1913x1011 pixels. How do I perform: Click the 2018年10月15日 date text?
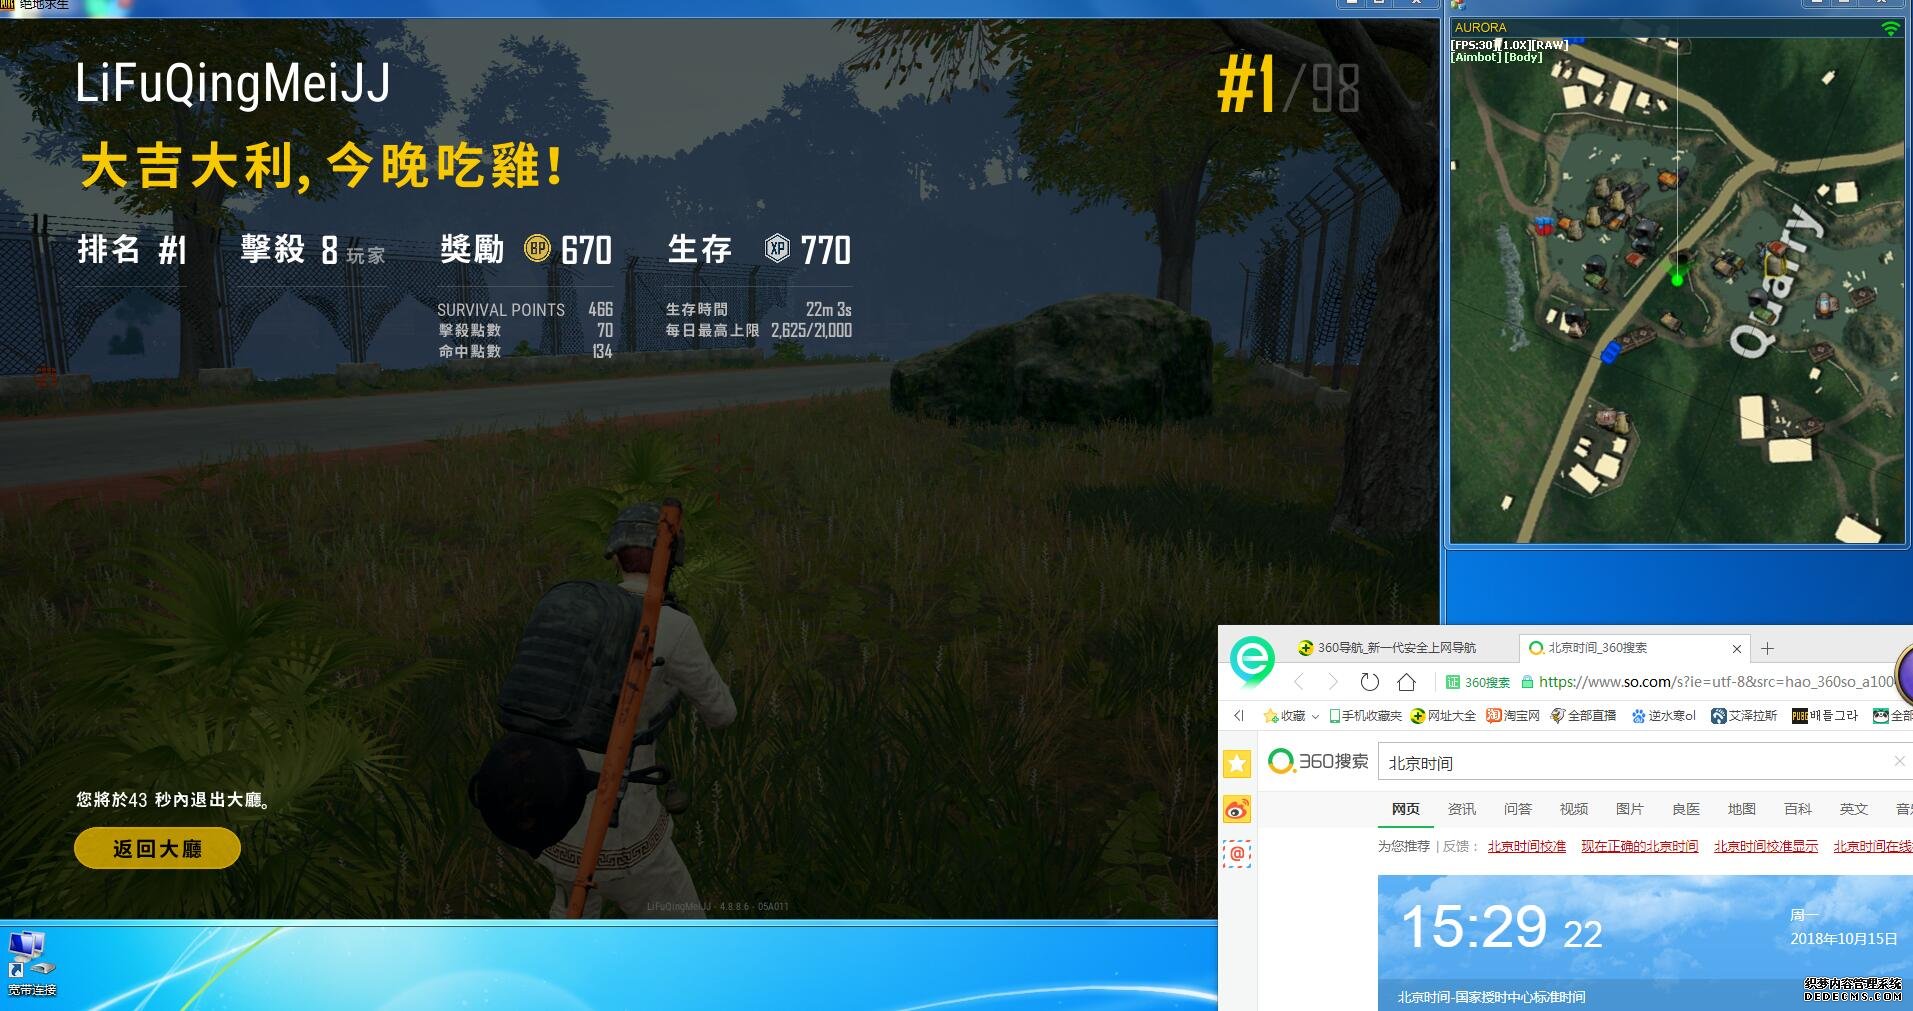click(1843, 938)
